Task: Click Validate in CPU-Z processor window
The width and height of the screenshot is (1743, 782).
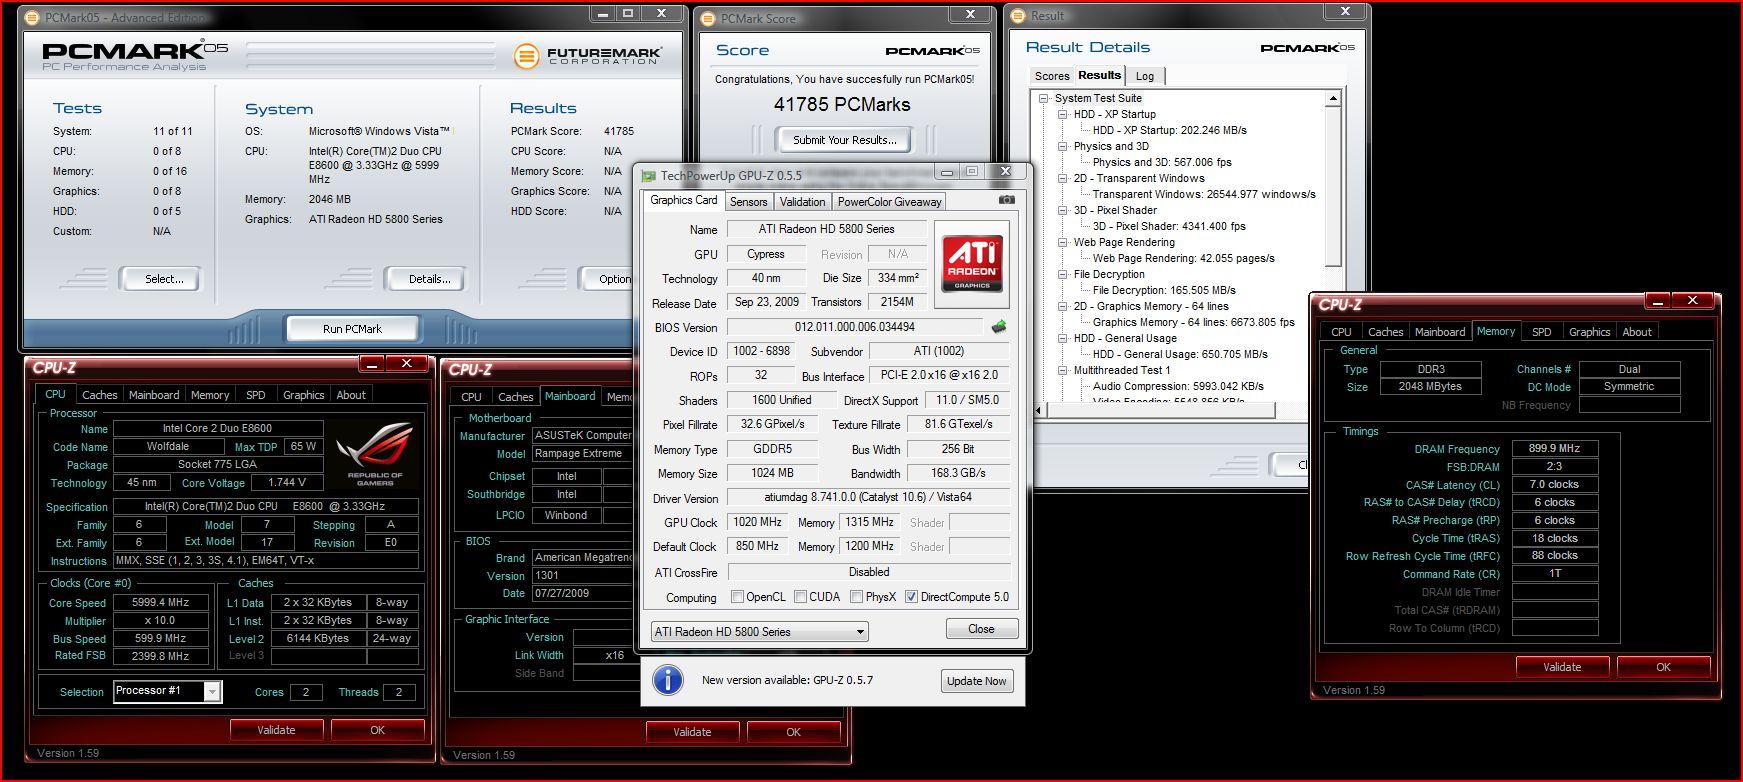Action: (276, 730)
